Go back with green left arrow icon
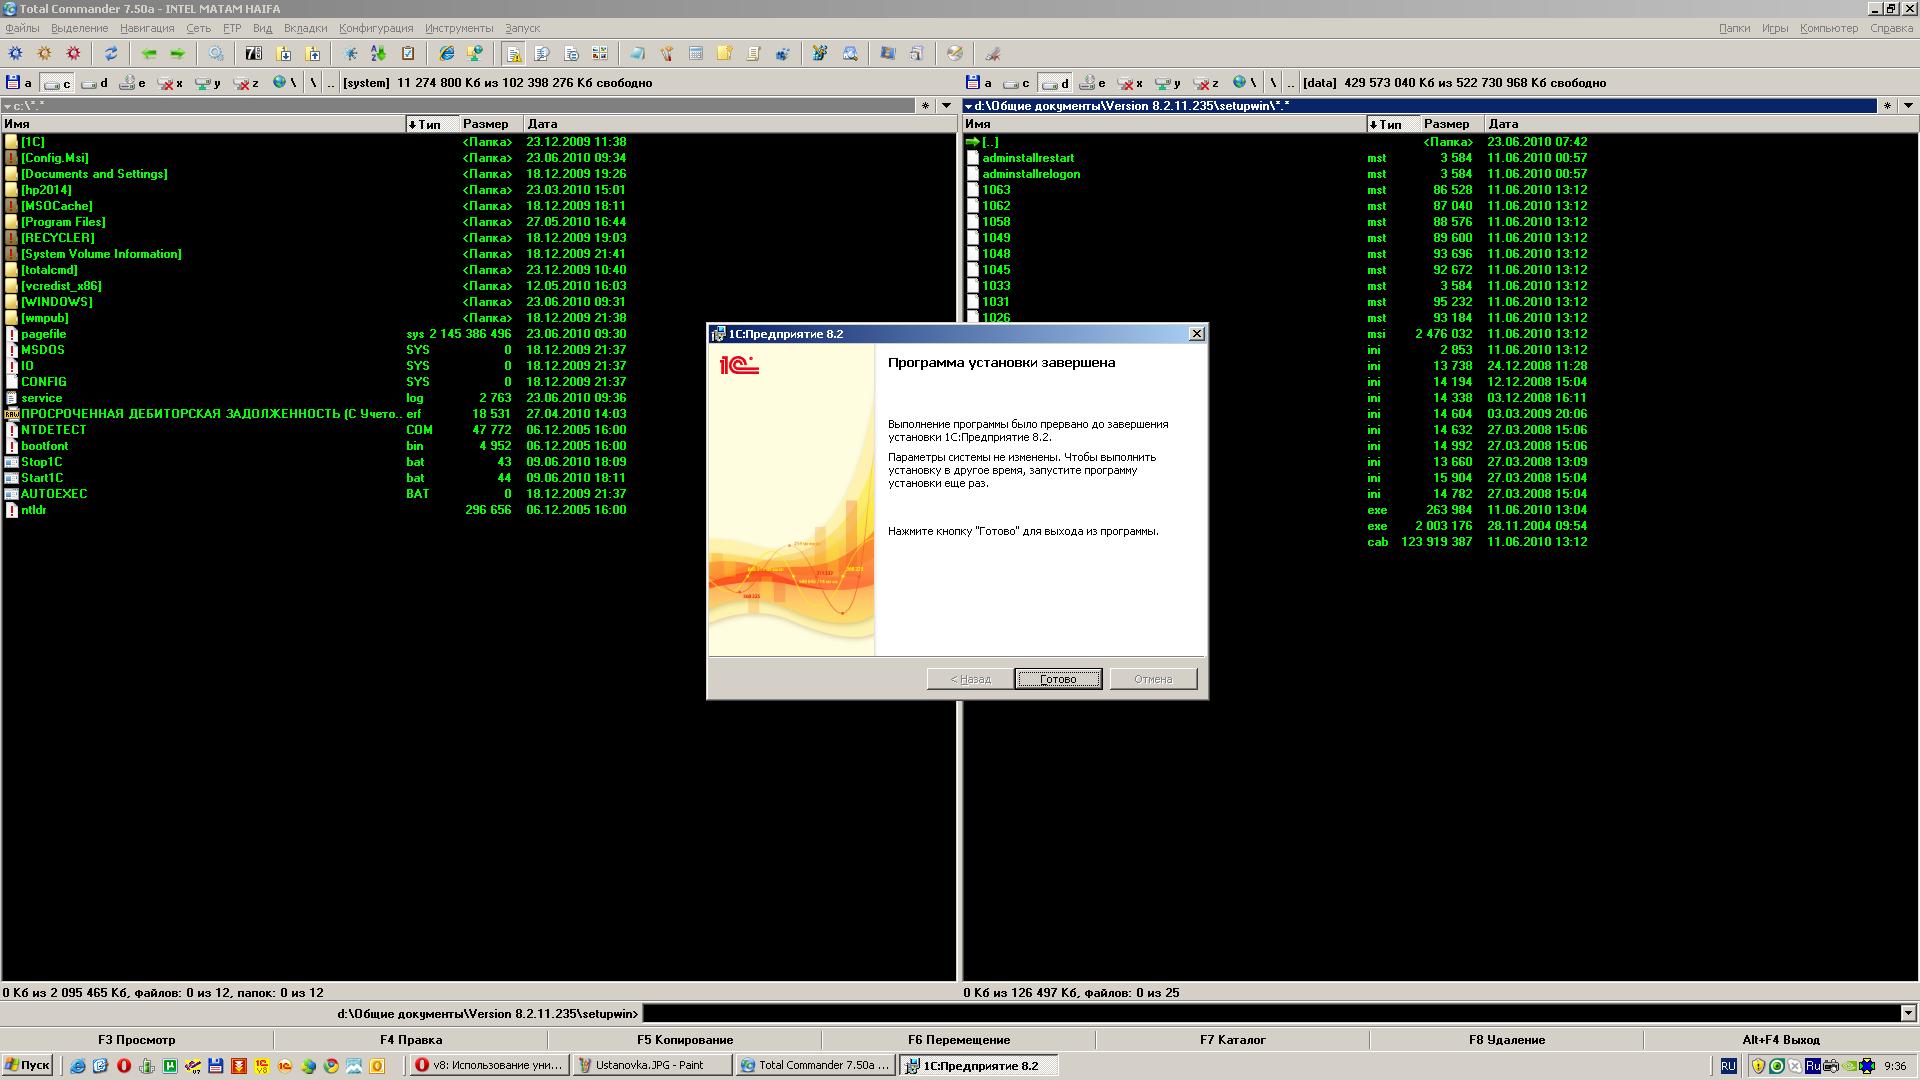Image resolution: width=1920 pixels, height=1080 pixels. coord(149,54)
